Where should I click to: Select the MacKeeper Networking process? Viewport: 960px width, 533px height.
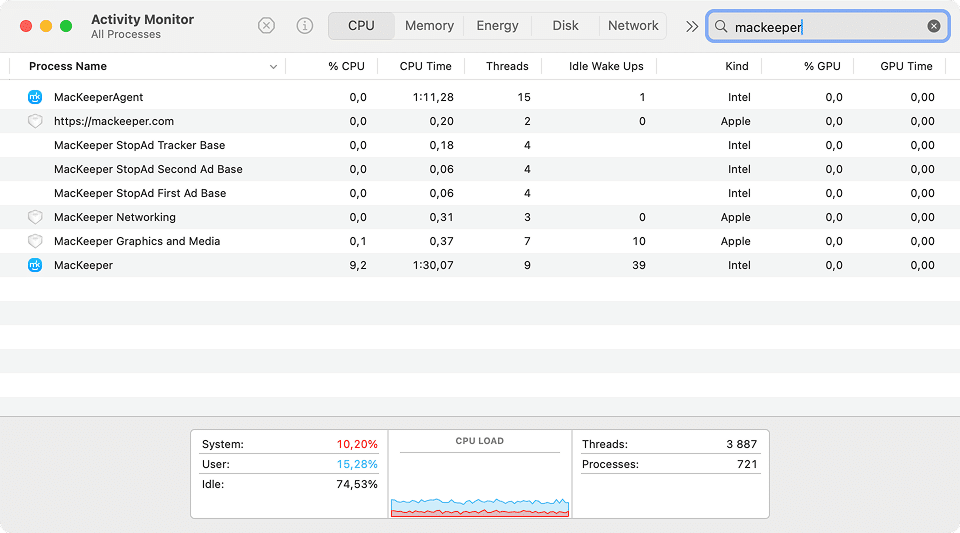[480, 217]
